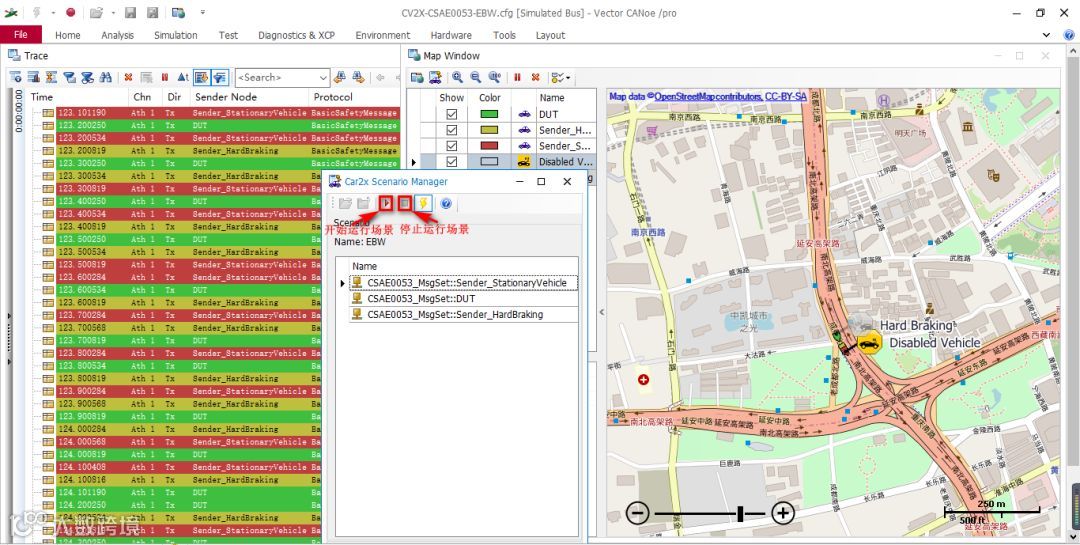This screenshot has width=1080, height=545.
Task: Open help in Car2x Scenario Manager toolbar
Action: coord(446,203)
